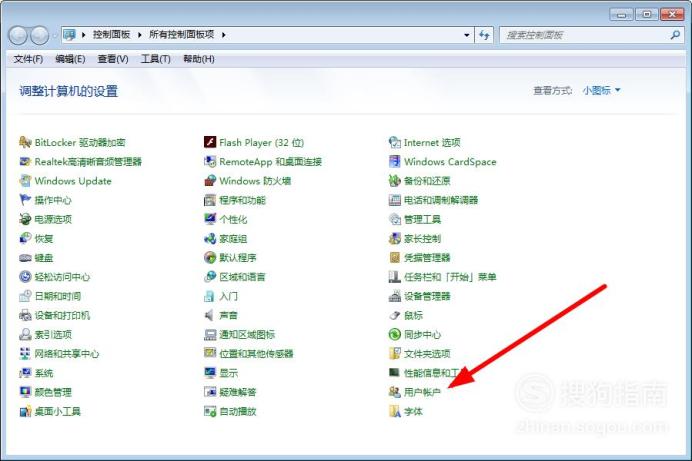
Task: Click the 个性化 icon
Action: point(210,219)
